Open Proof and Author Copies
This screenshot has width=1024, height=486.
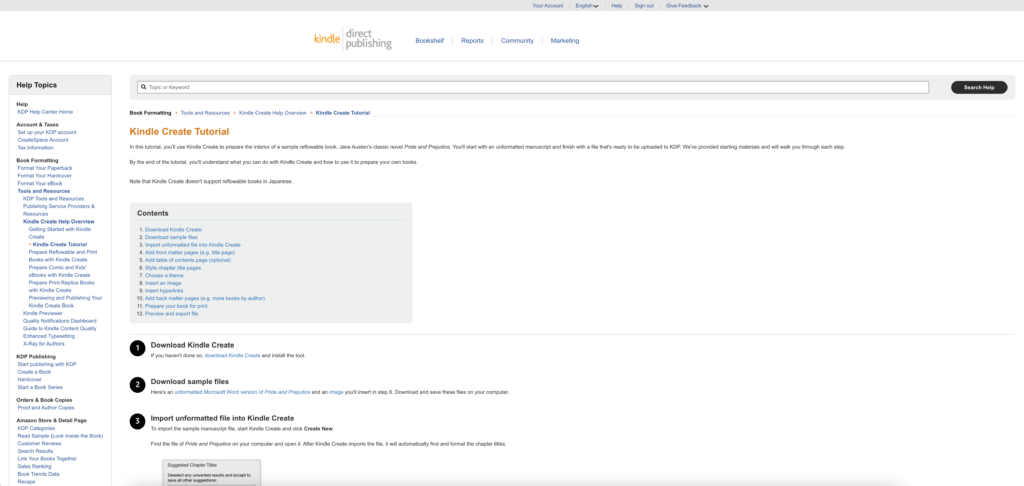coord(46,408)
